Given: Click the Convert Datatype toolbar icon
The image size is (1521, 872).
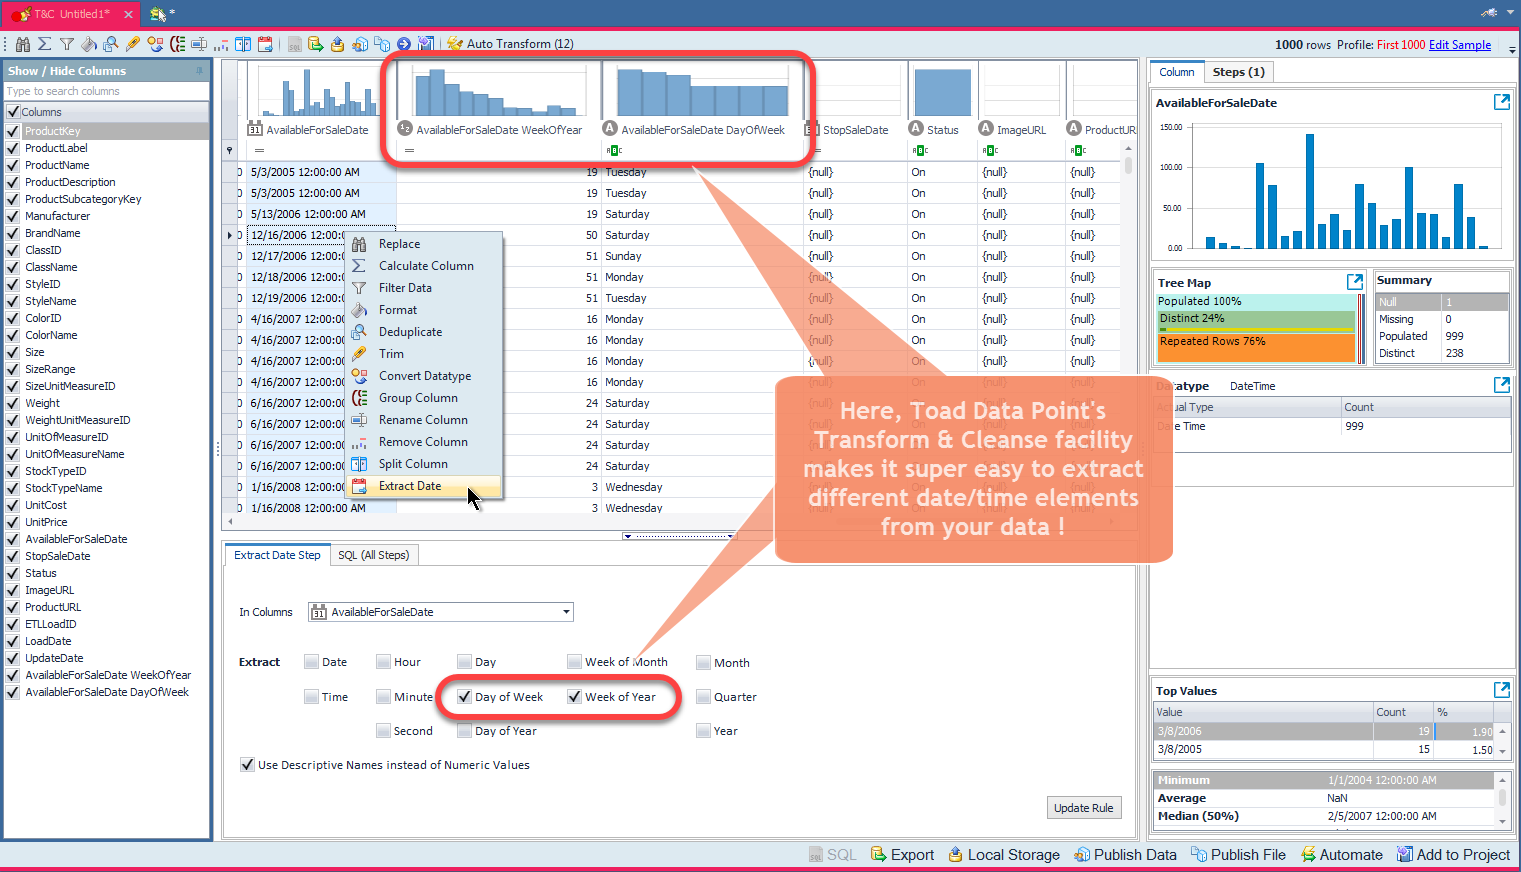Looking at the screenshot, I should (x=155, y=44).
